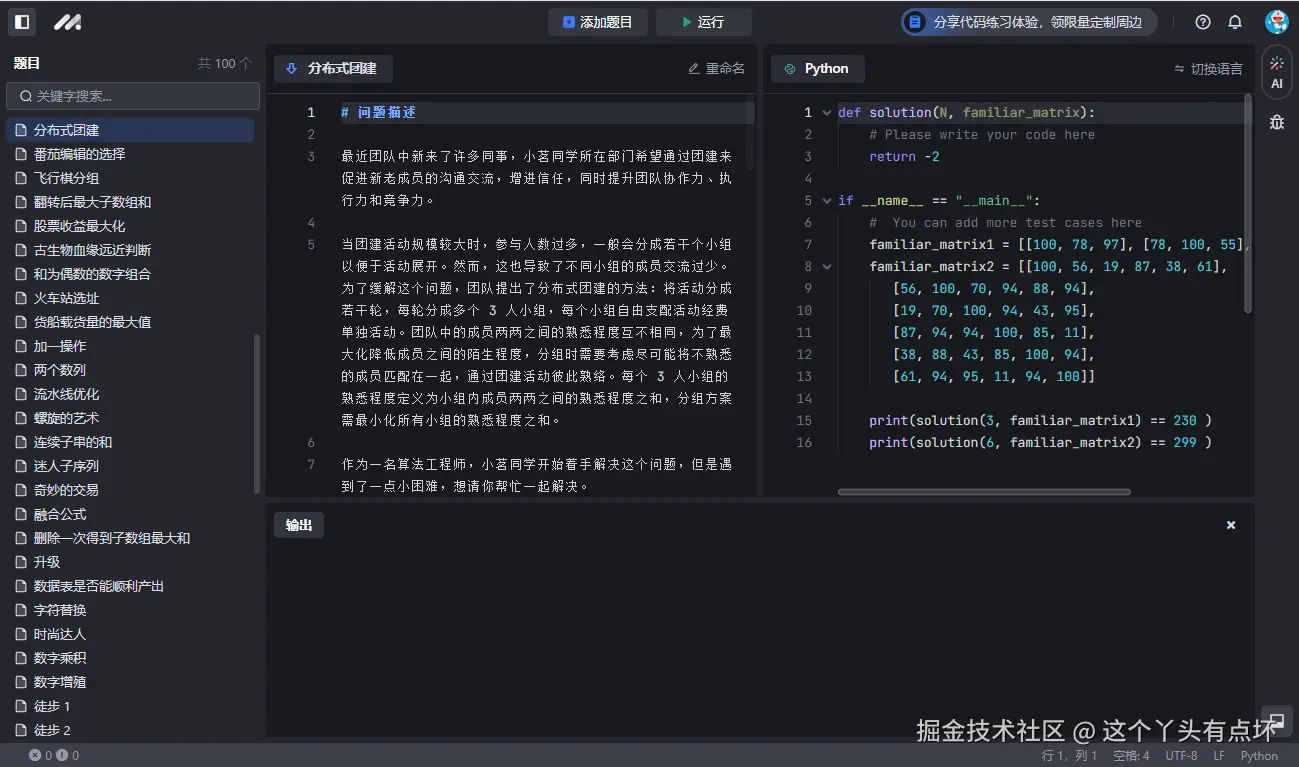Collapse the code block at line 5
The image size is (1299, 767).
click(825, 200)
